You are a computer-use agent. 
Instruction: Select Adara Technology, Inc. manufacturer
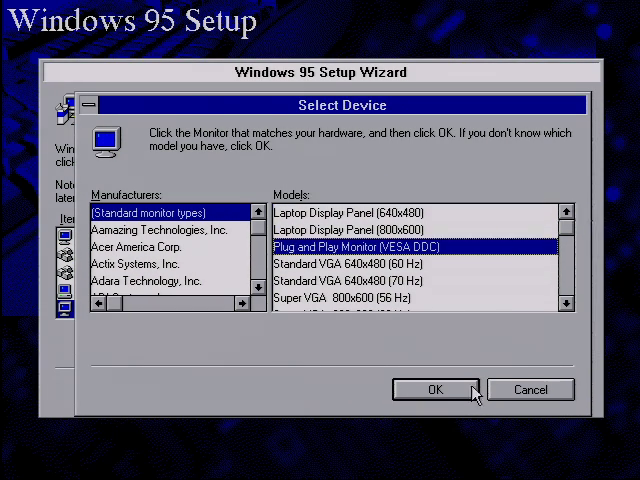tap(170, 281)
